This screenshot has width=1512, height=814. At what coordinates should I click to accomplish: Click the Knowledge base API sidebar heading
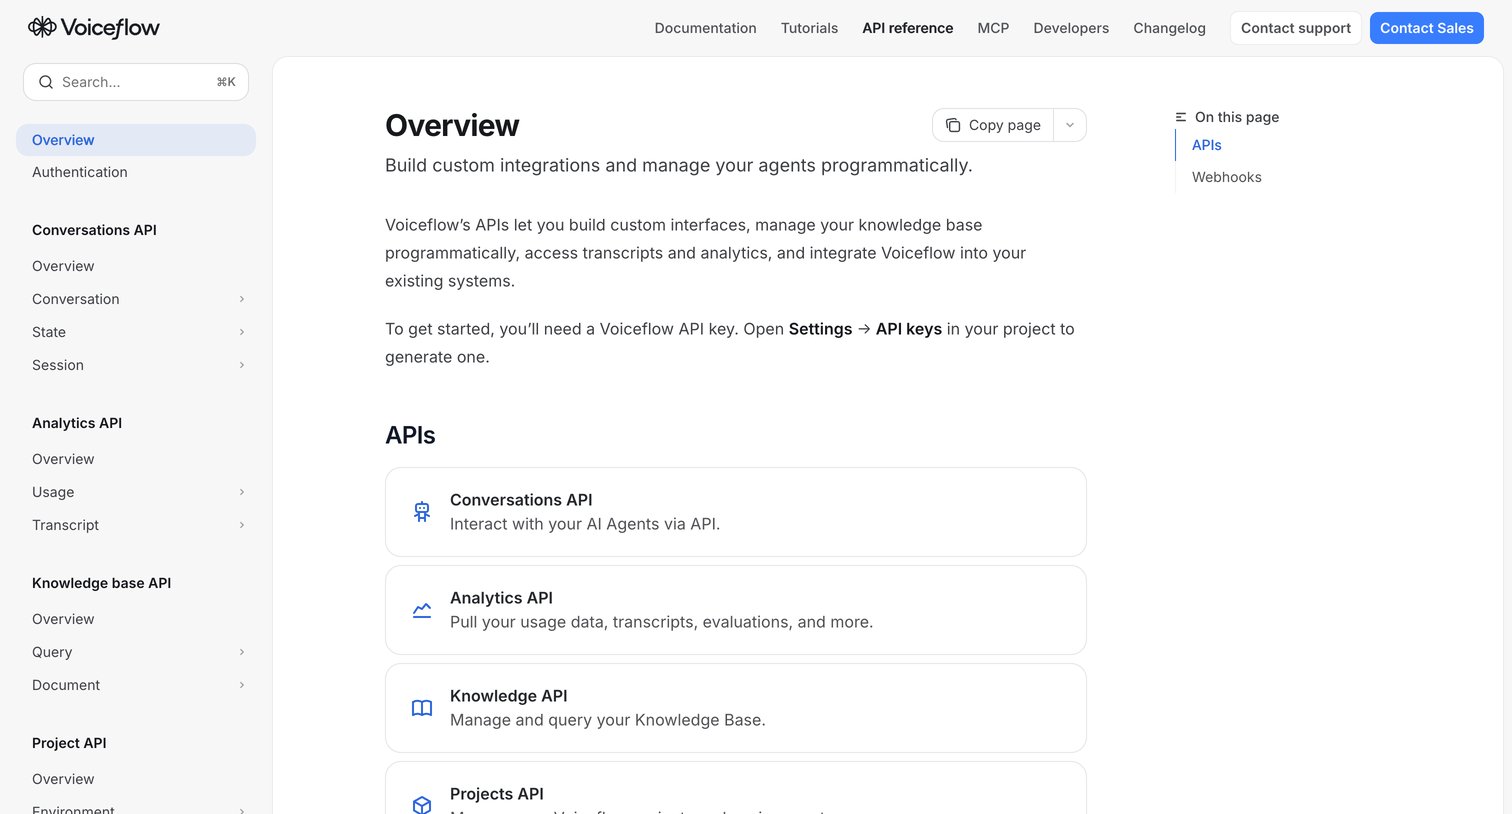coord(101,583)
